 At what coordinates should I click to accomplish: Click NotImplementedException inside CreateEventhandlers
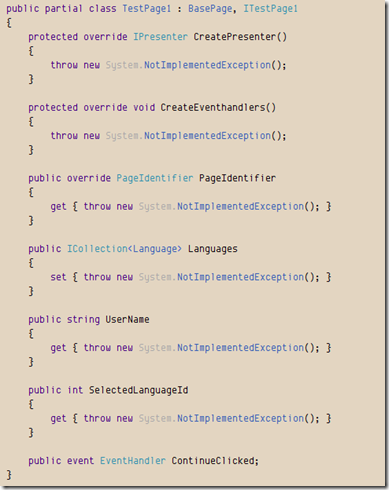(207, 136)
